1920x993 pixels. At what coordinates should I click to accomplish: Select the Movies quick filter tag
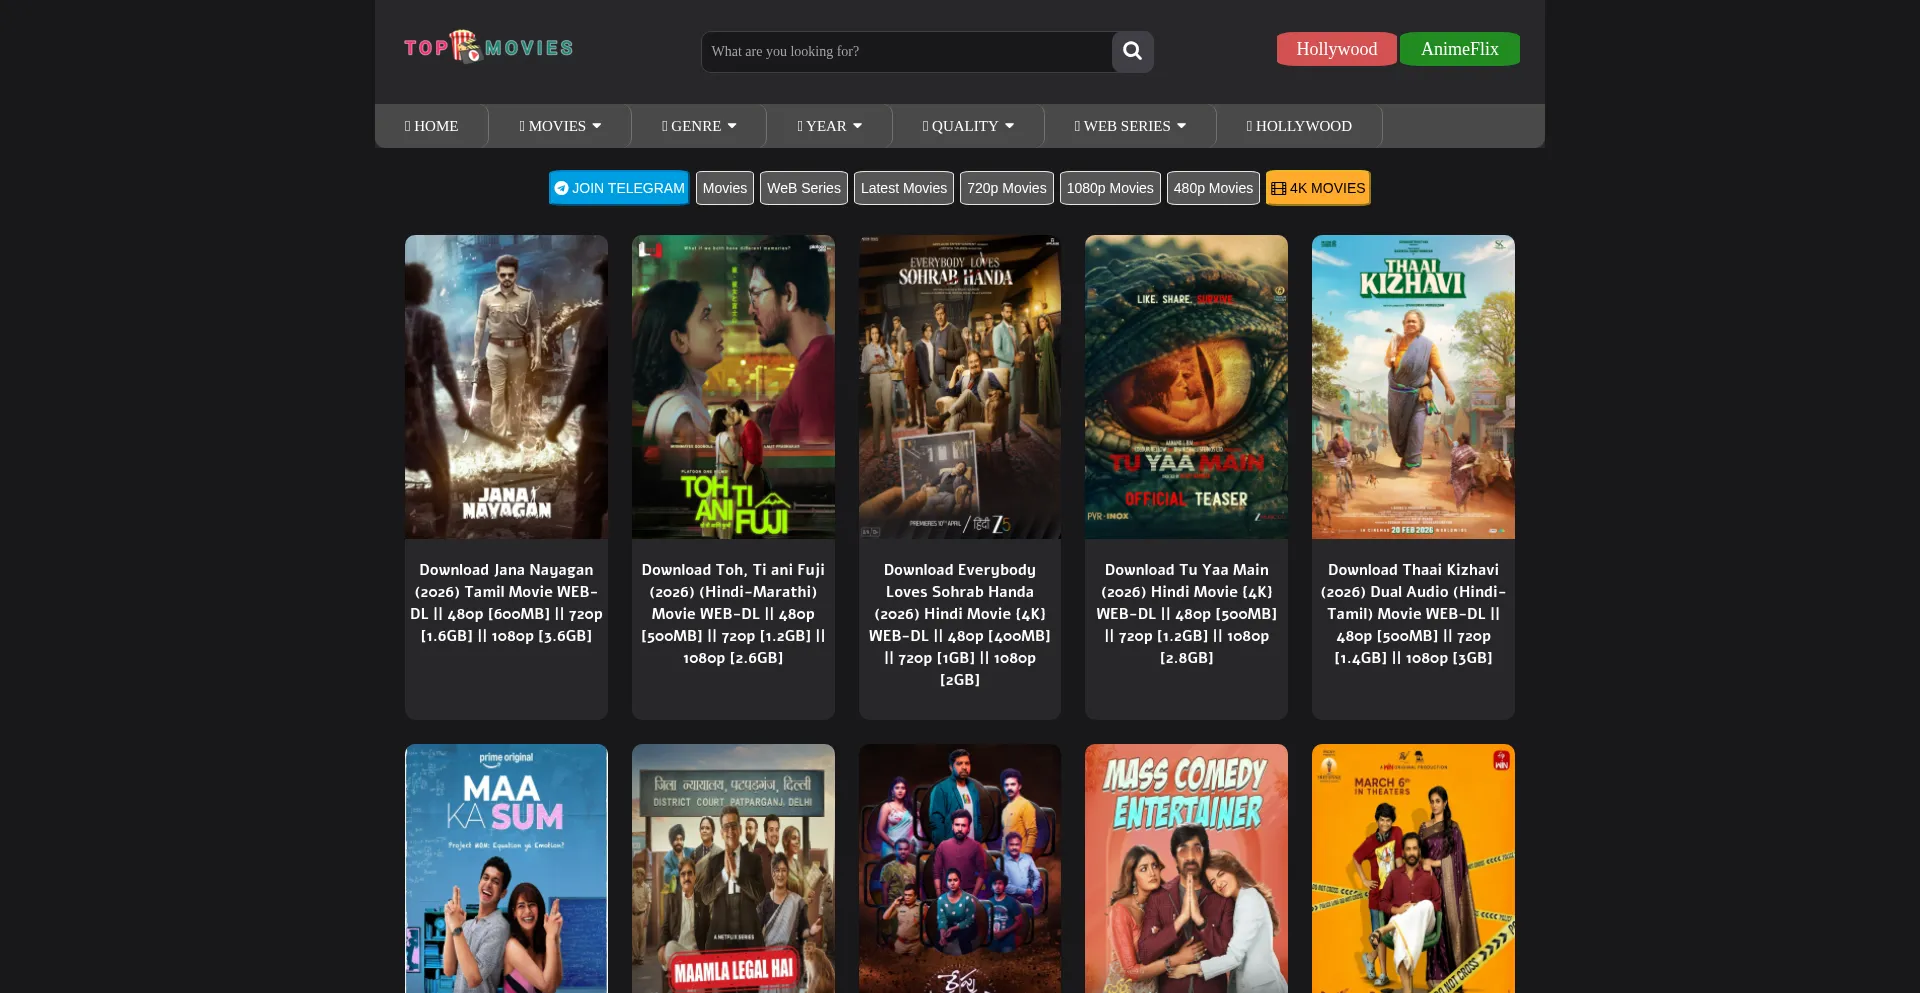725,188
